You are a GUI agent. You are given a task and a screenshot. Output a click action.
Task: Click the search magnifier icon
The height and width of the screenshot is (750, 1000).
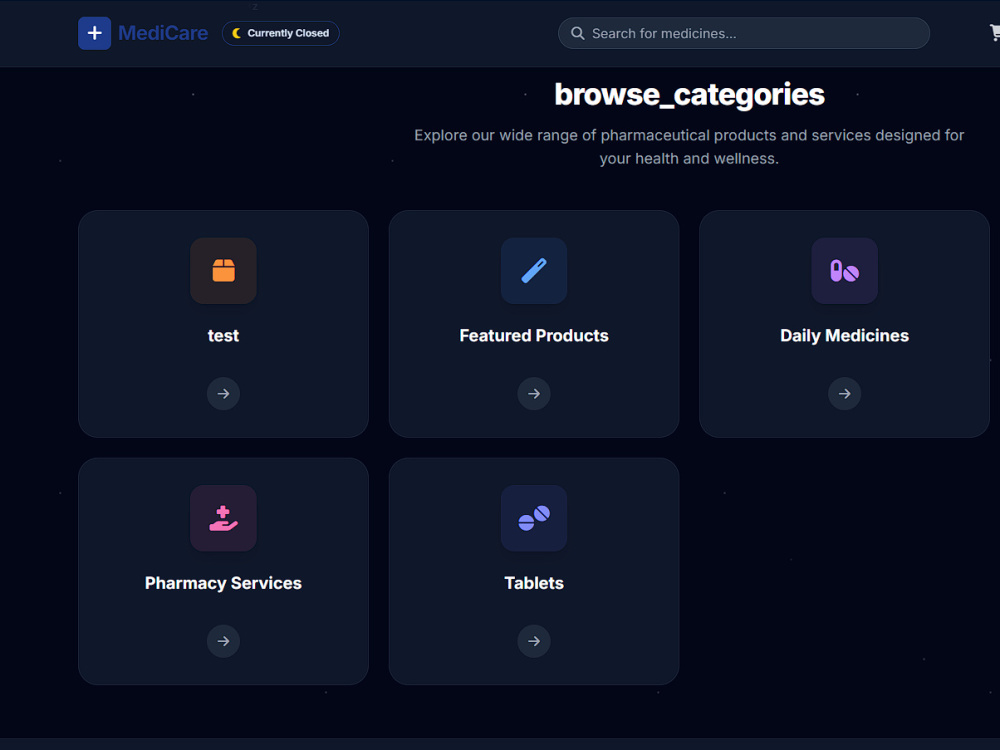tap(578, 33)
